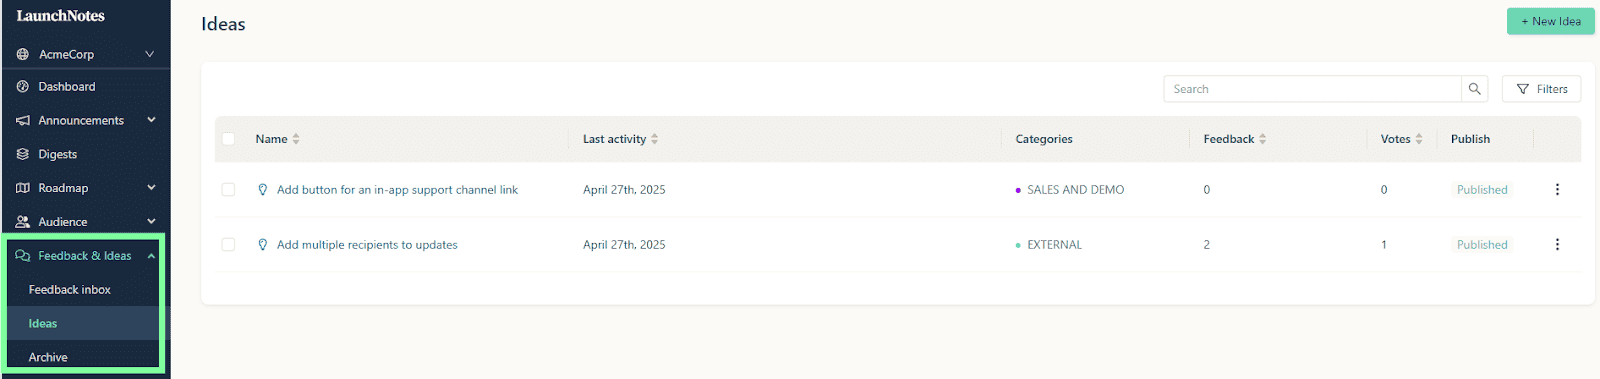
Task: Click the + New Idea button
Action: point(1551,21)
